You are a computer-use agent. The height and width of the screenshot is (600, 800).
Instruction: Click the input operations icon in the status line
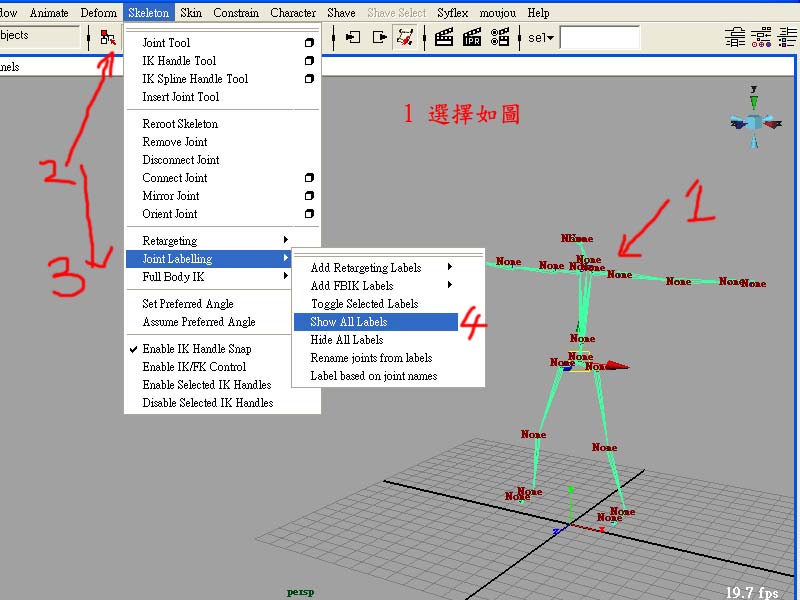353,37
